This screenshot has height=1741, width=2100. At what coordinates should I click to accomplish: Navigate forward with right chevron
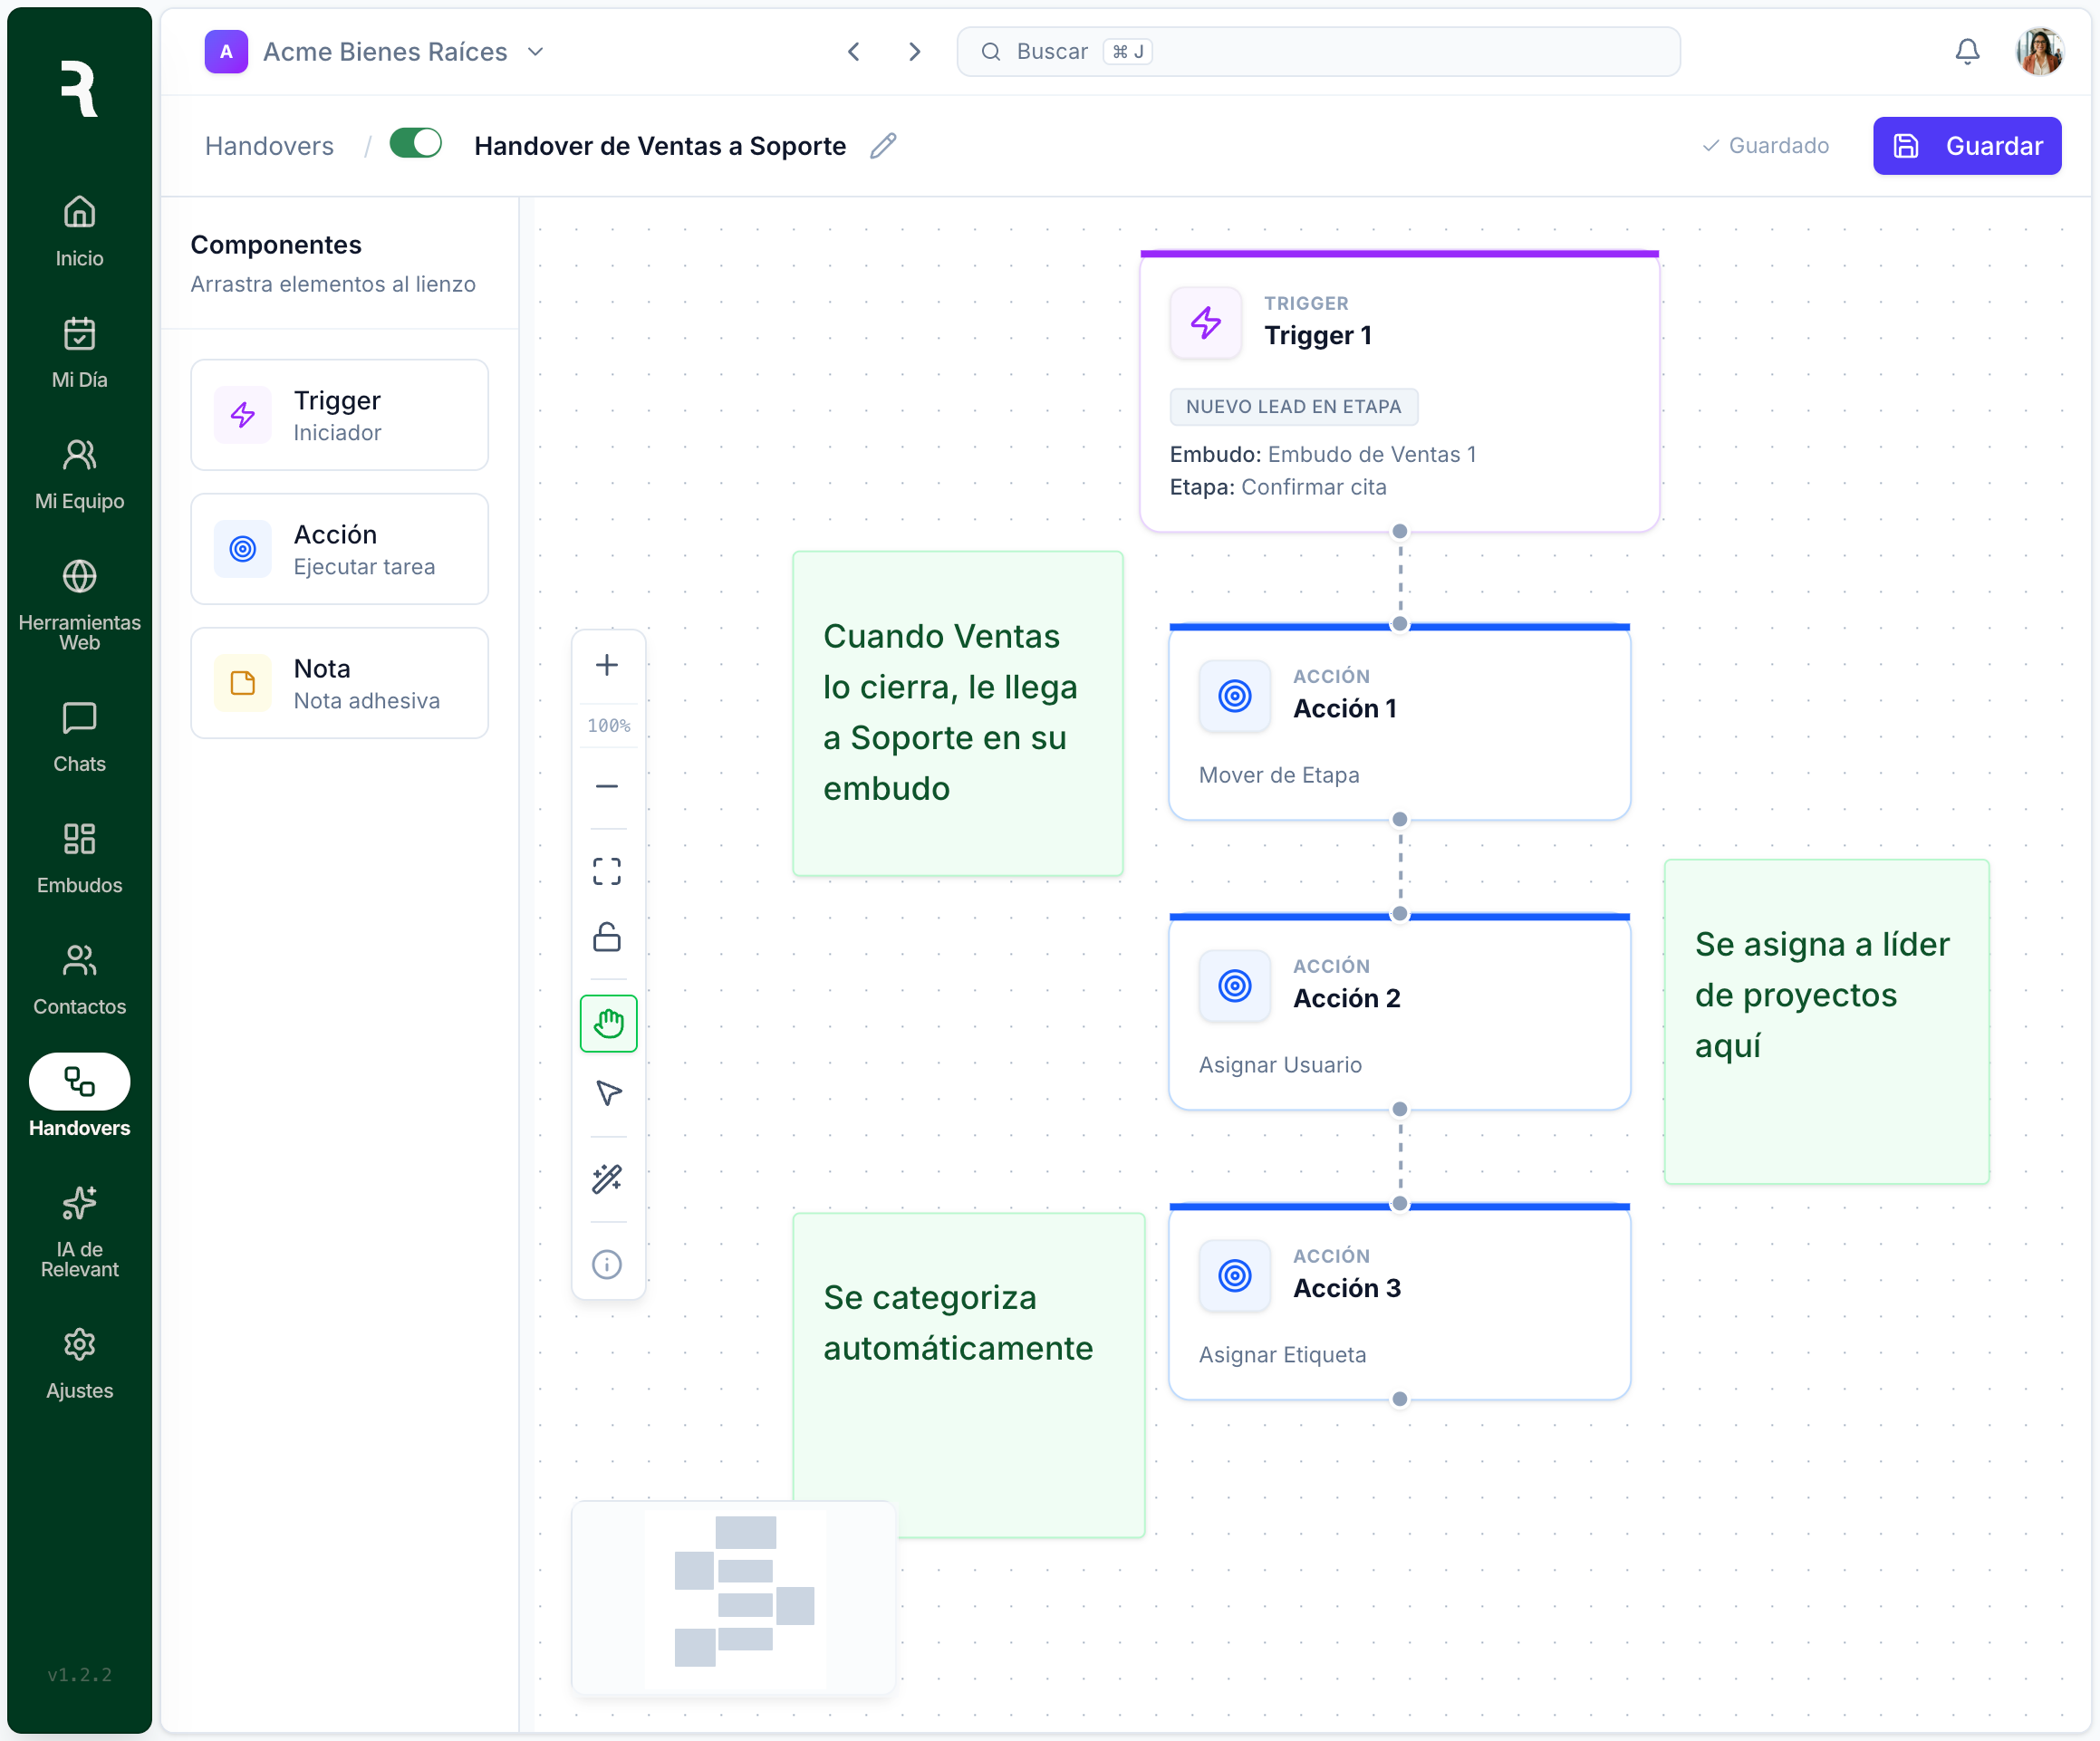click(914, 52)
